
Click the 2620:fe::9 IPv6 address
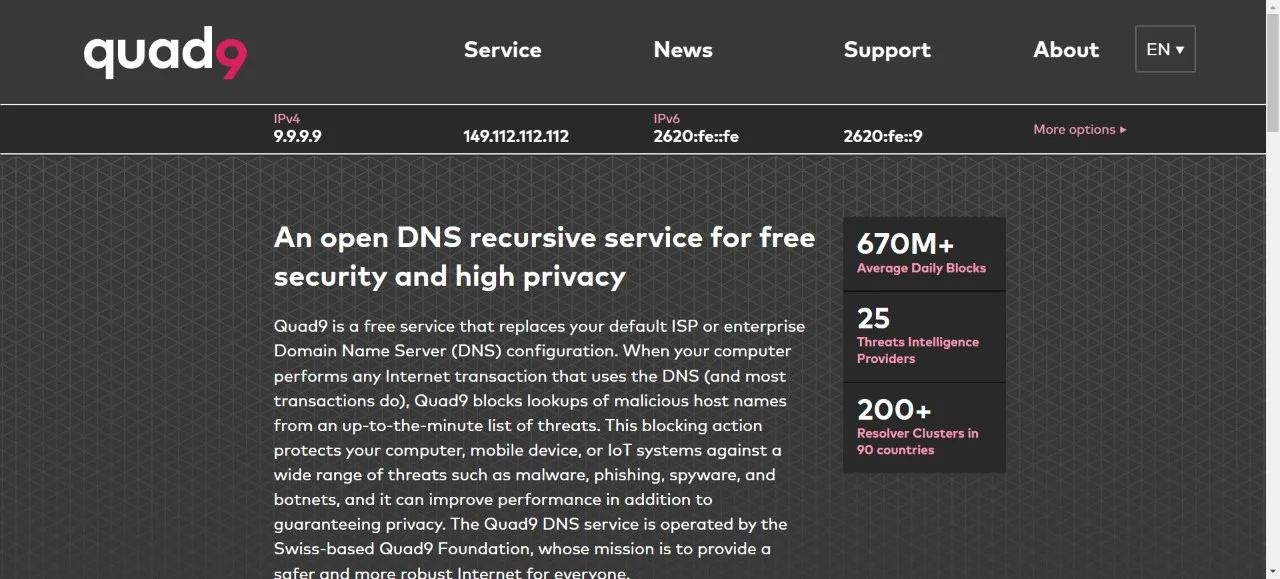click(883, 136)
